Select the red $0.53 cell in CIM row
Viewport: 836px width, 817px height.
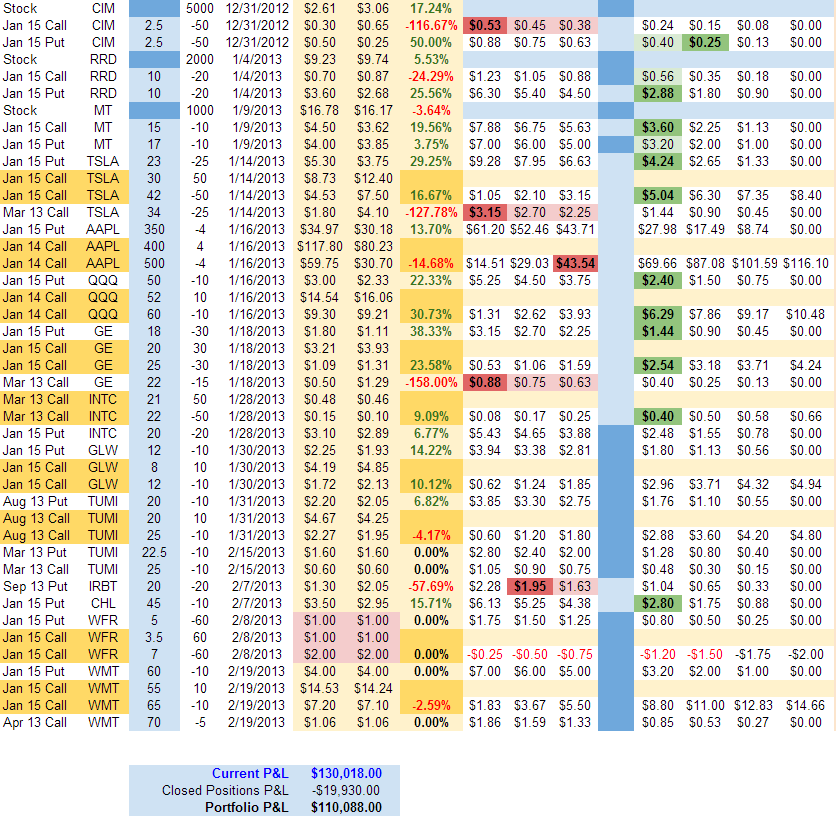485,24
